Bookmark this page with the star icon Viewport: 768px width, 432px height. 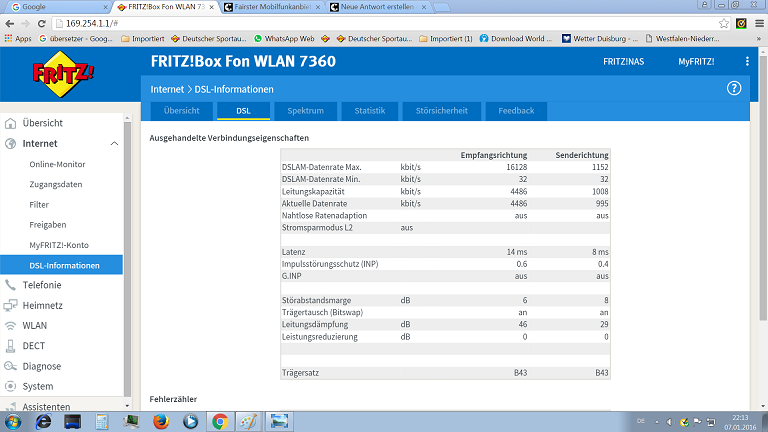tap(724, 23)
